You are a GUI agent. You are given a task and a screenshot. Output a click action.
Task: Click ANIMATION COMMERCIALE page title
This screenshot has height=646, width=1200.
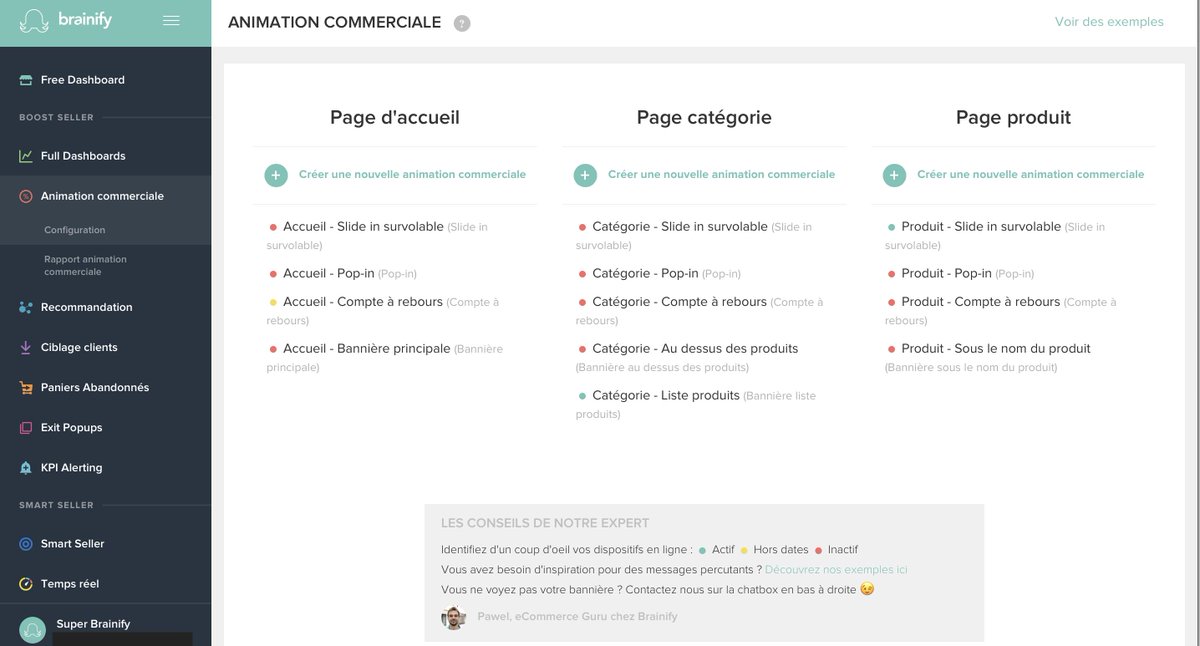point(335,22)
